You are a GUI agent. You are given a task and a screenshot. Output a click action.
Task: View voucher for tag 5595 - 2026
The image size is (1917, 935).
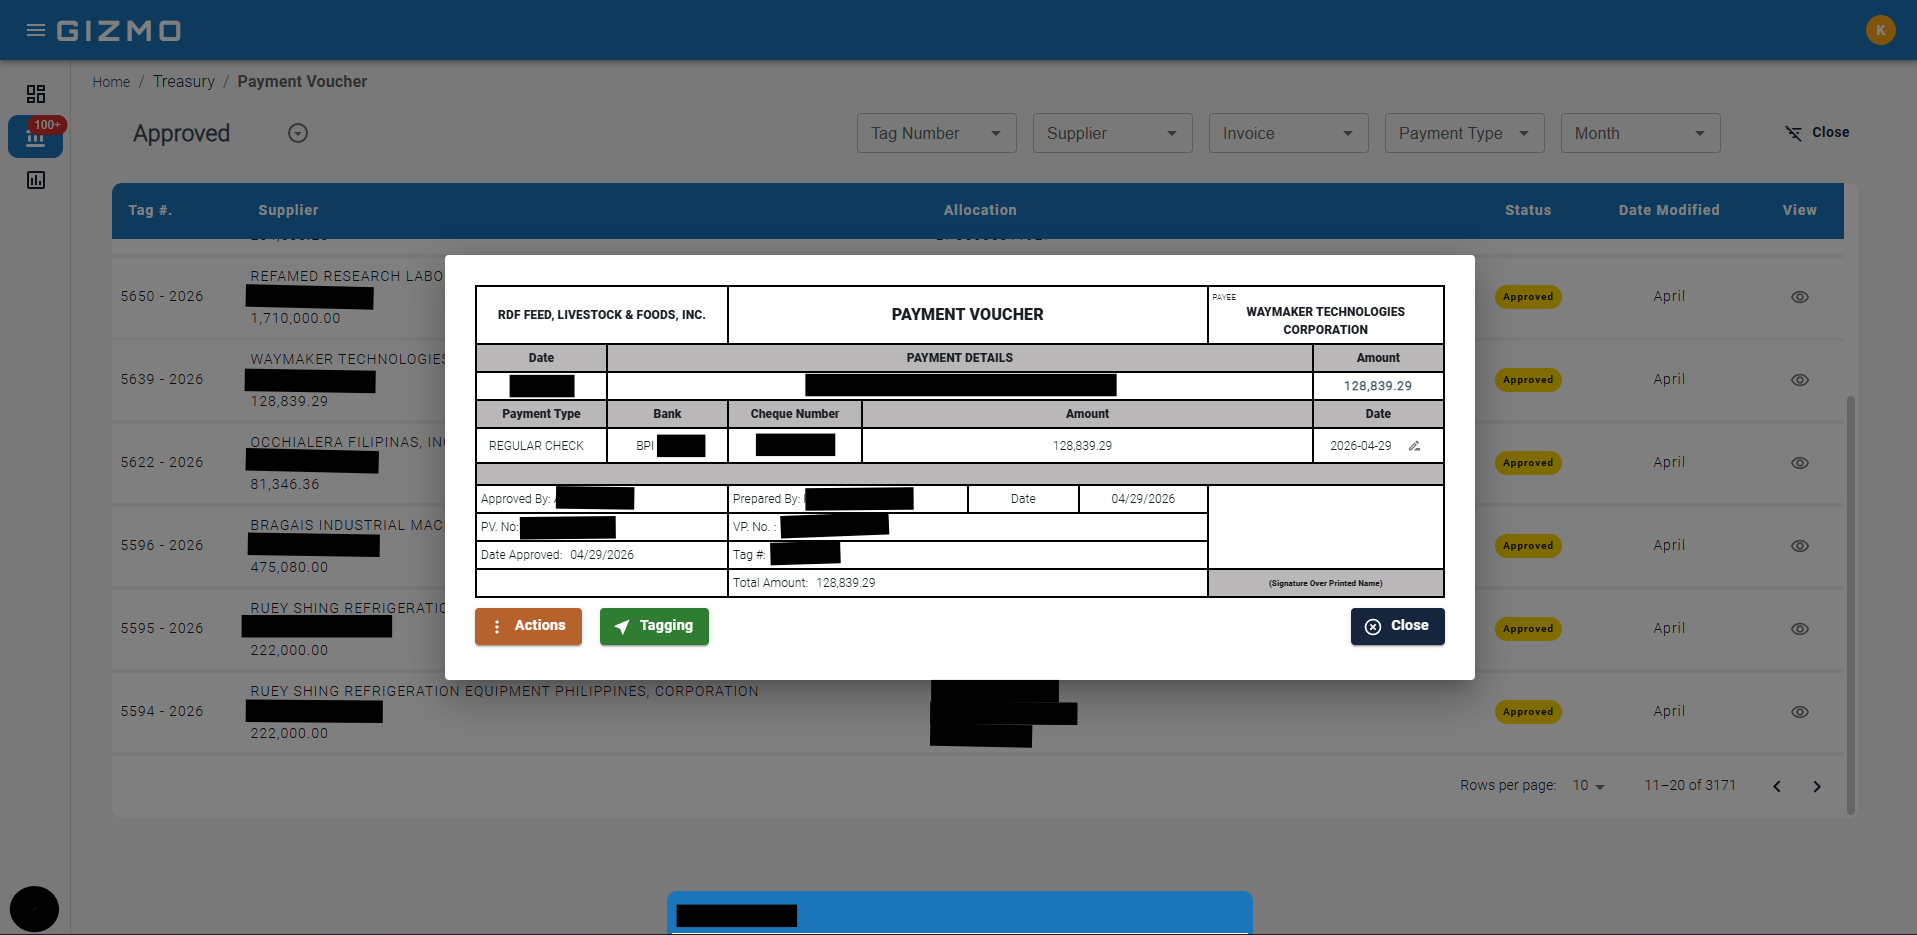coord(1799,629)
